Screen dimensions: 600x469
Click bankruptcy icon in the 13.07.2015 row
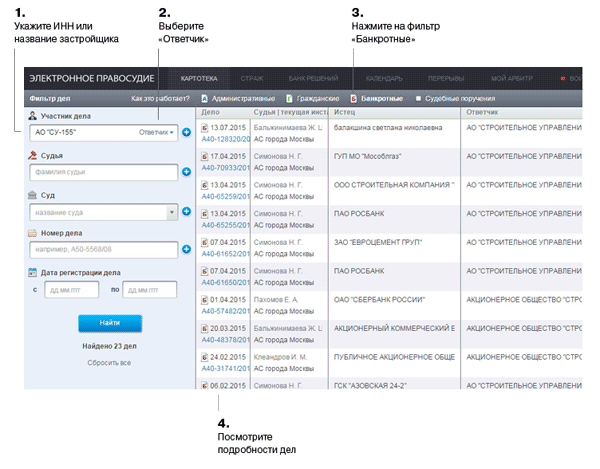205,127
